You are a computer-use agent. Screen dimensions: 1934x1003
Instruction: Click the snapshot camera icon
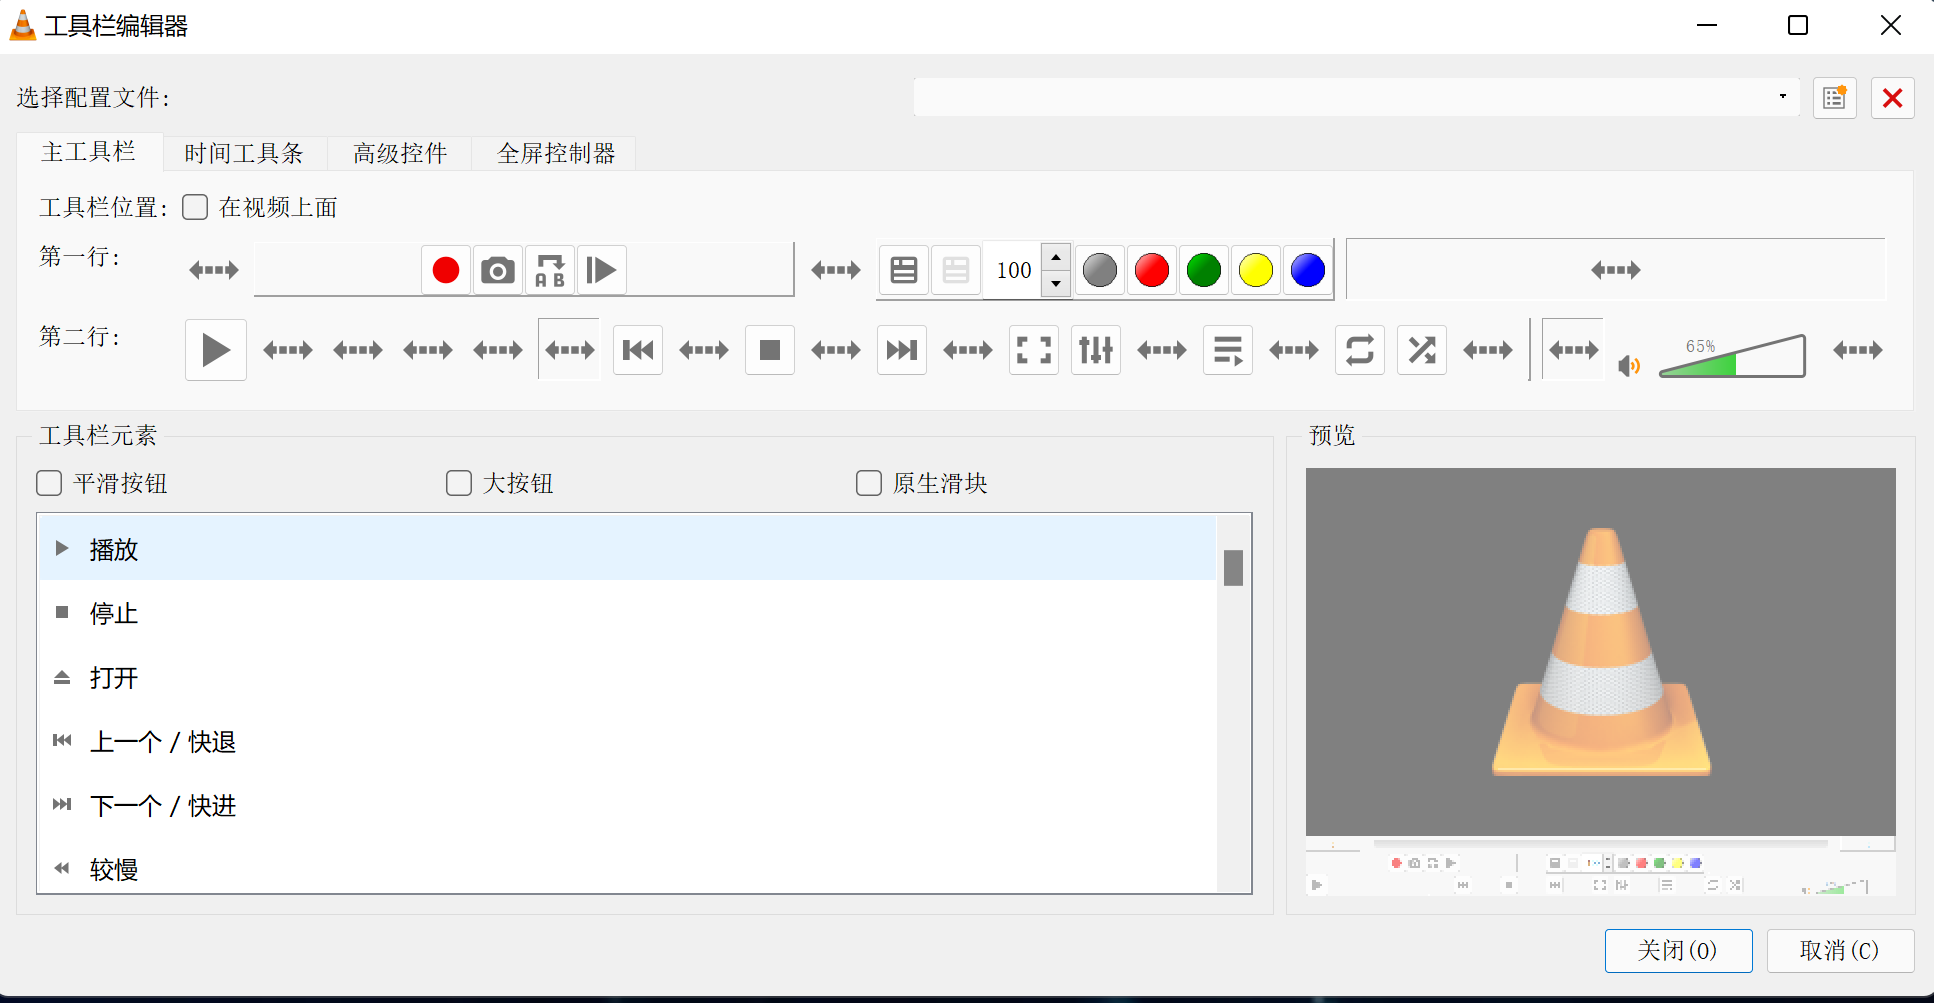[x=498, y=270]
